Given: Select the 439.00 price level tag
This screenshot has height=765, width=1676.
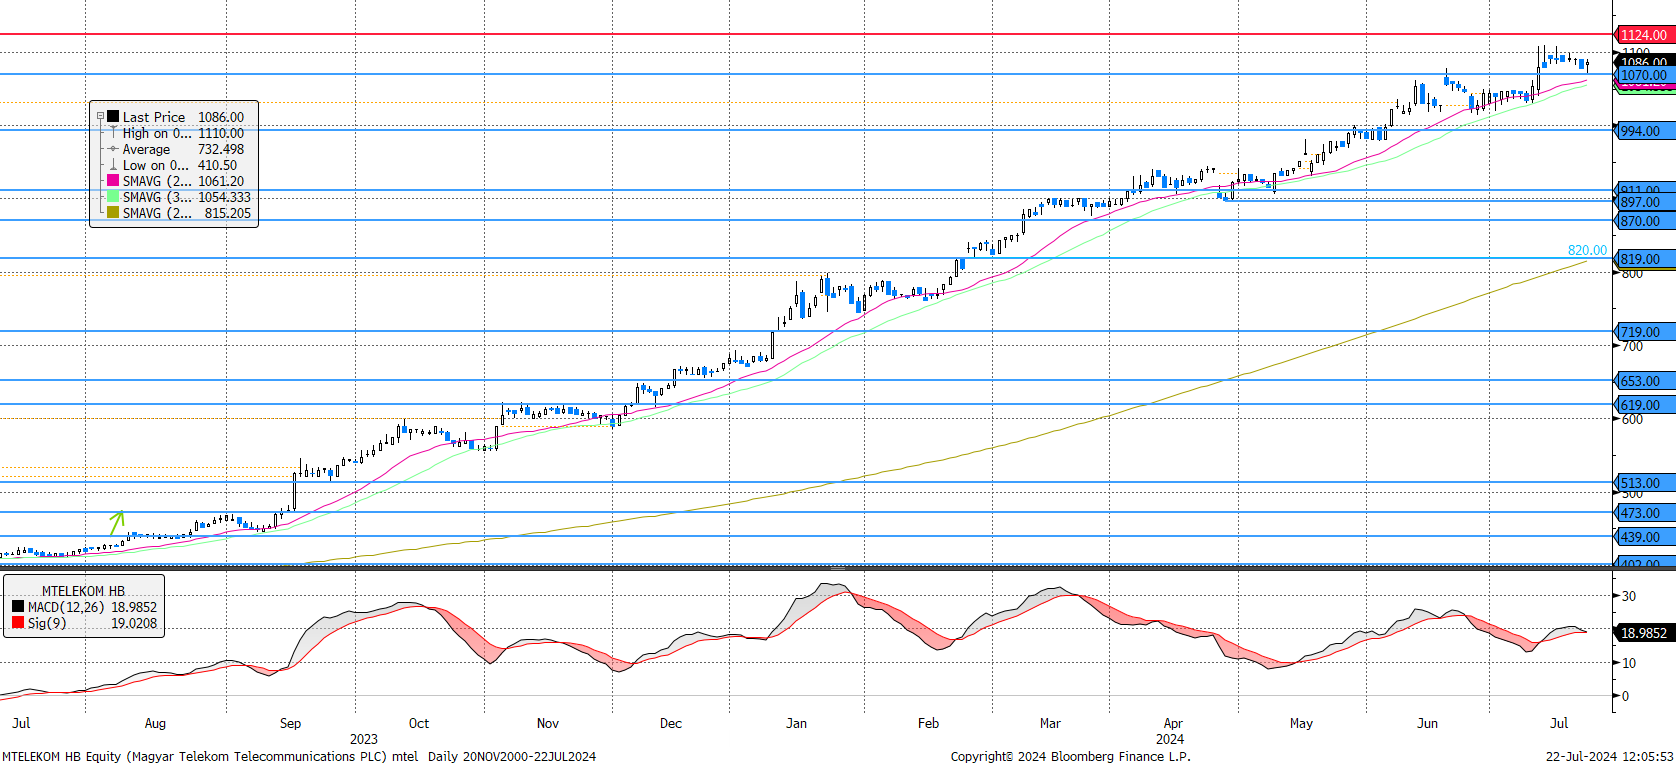Looking at the screenshot, I should (x=1644, y=537).
